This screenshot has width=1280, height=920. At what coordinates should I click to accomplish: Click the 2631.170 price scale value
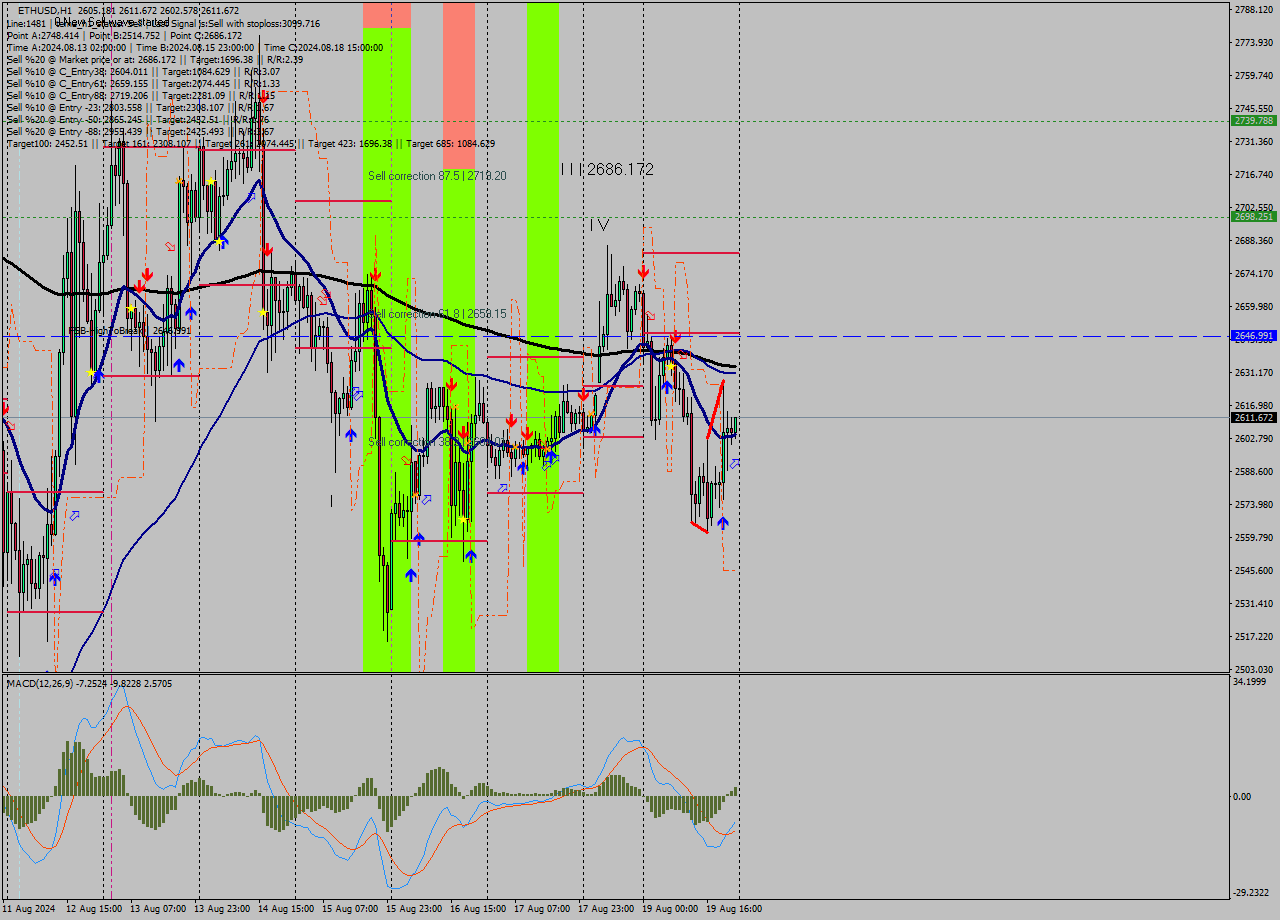click(1253, 373)
